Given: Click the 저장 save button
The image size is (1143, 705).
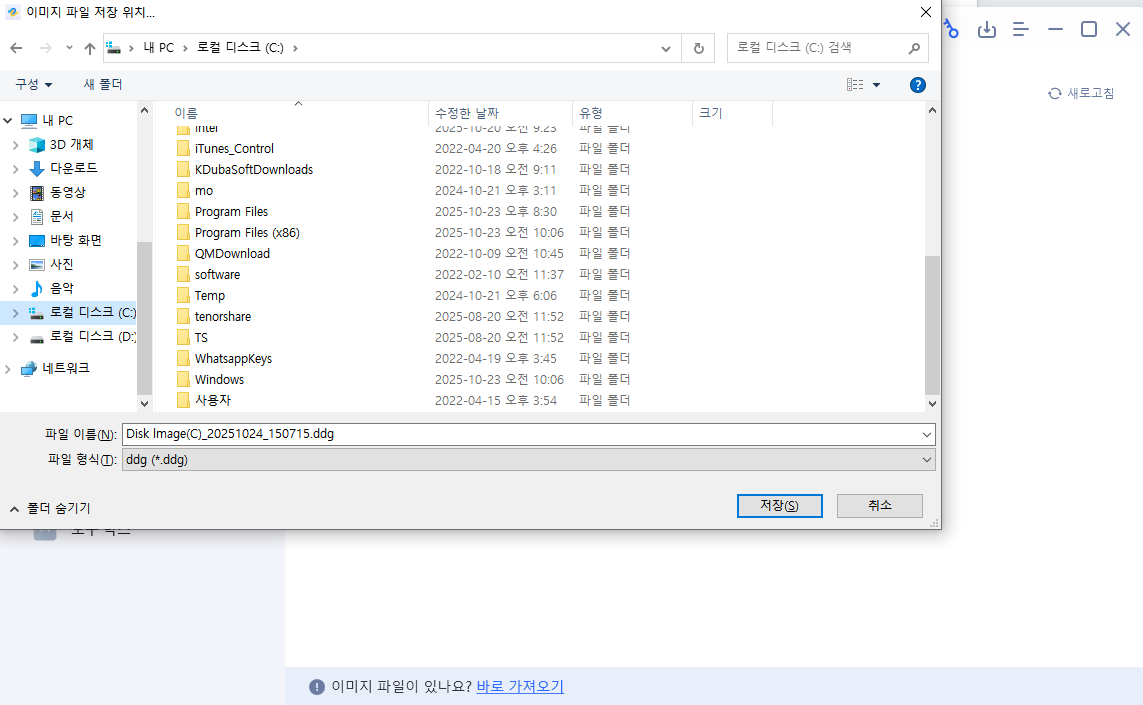Looking at the screenshot, I should [x=779, y=505].
